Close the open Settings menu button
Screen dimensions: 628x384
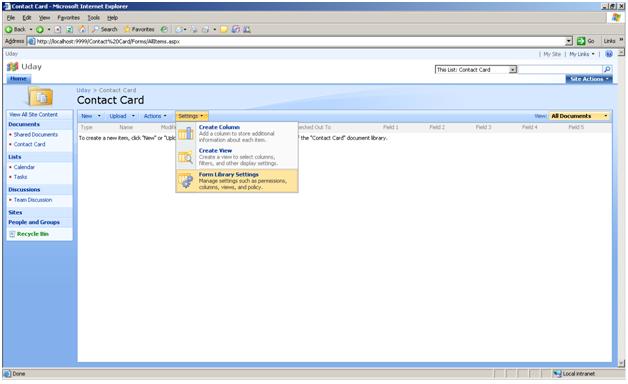coord(191,116)
